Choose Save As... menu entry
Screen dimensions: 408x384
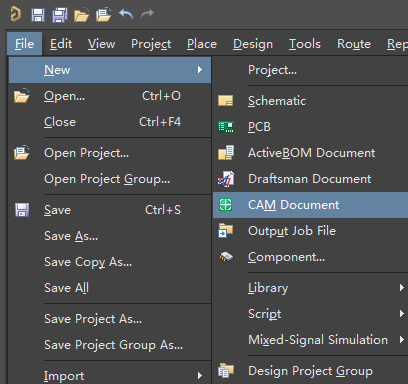click(x=110, y=236)
